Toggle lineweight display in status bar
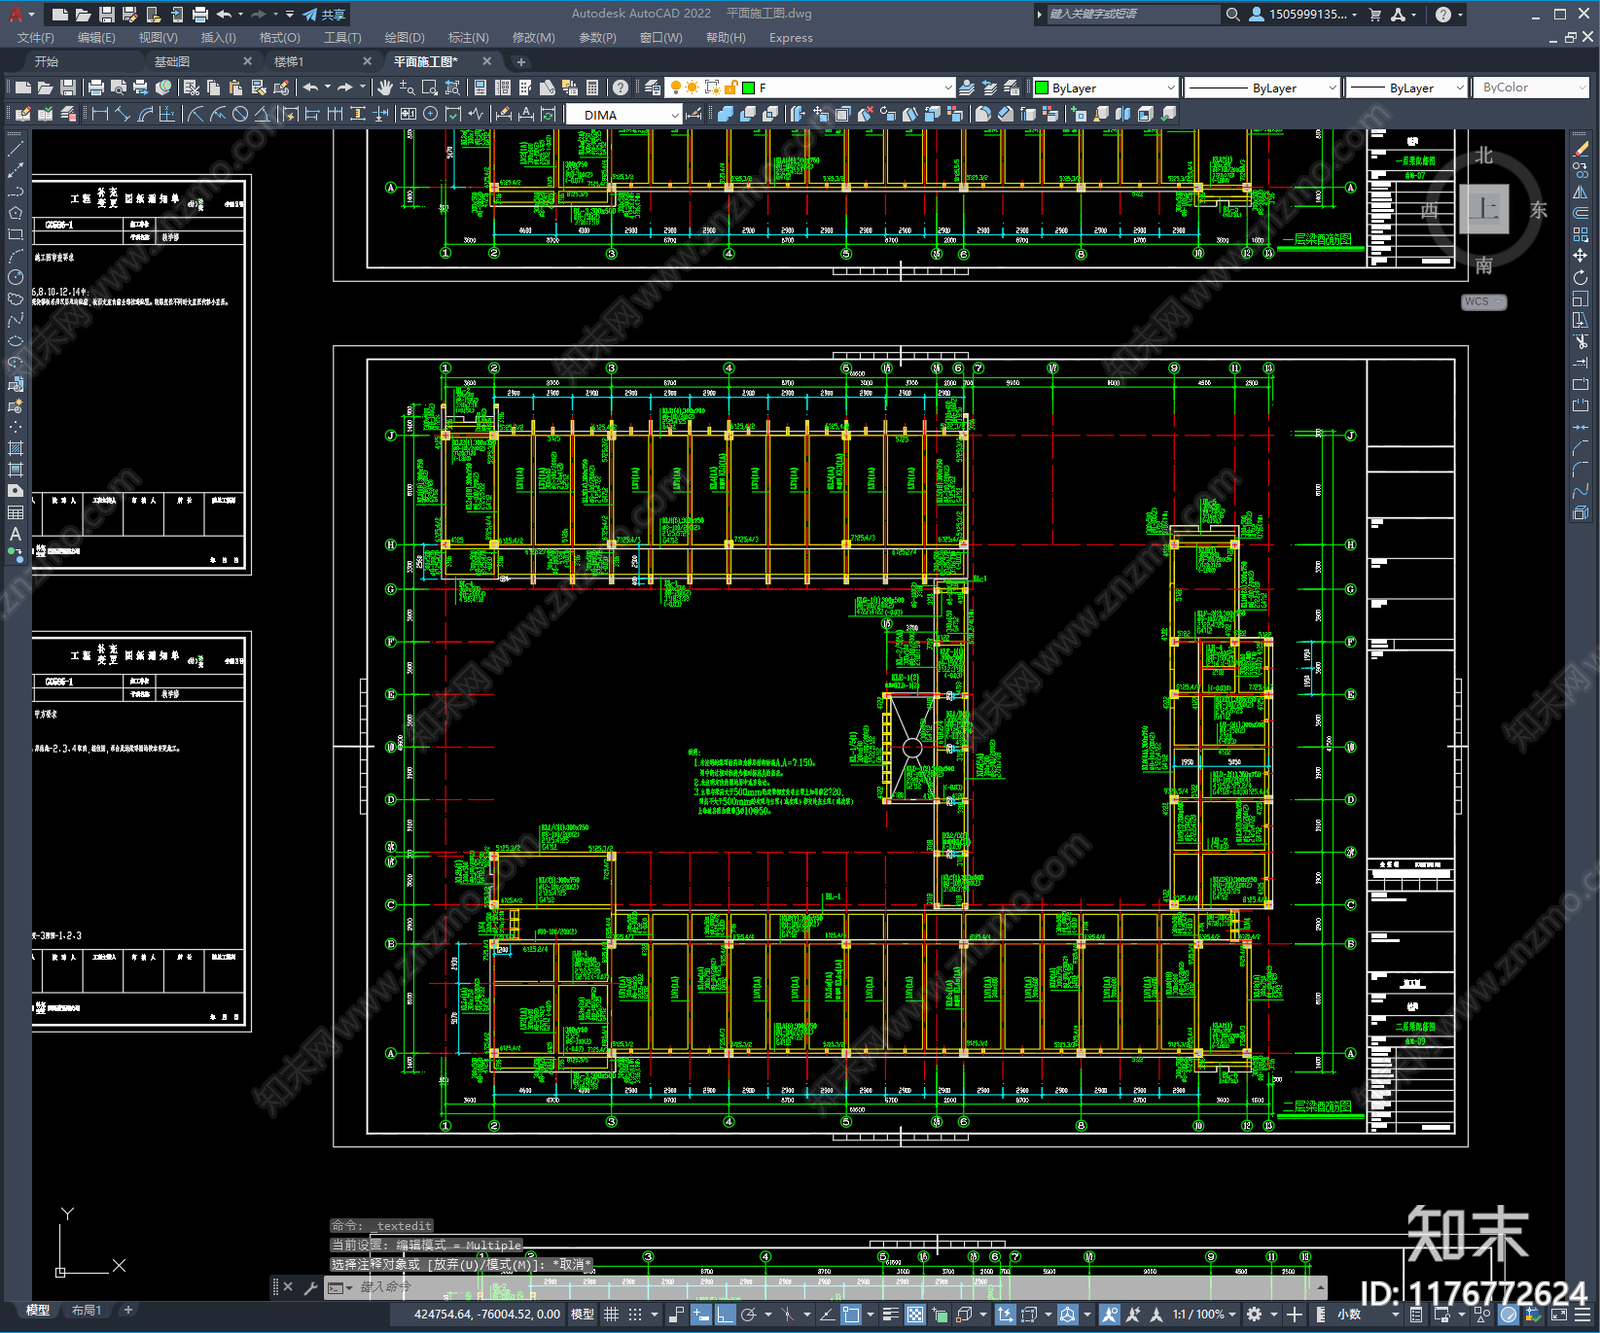Image resolution: width=1600 pixels, height=1333 pixels. coord(890,1314)
